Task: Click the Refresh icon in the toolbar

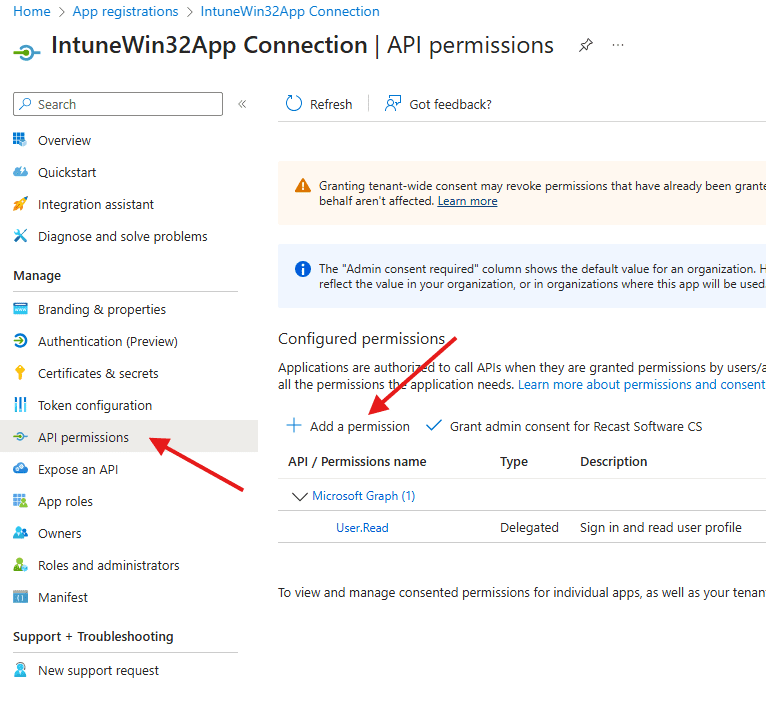Action: (x=294, y=104)
